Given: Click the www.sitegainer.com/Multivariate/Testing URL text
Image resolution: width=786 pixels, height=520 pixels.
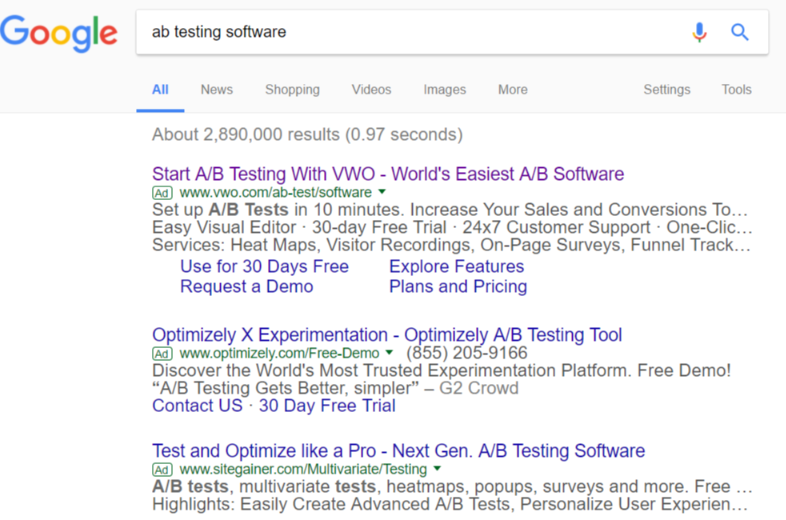Looking at the screenshot, I should 303,469.
